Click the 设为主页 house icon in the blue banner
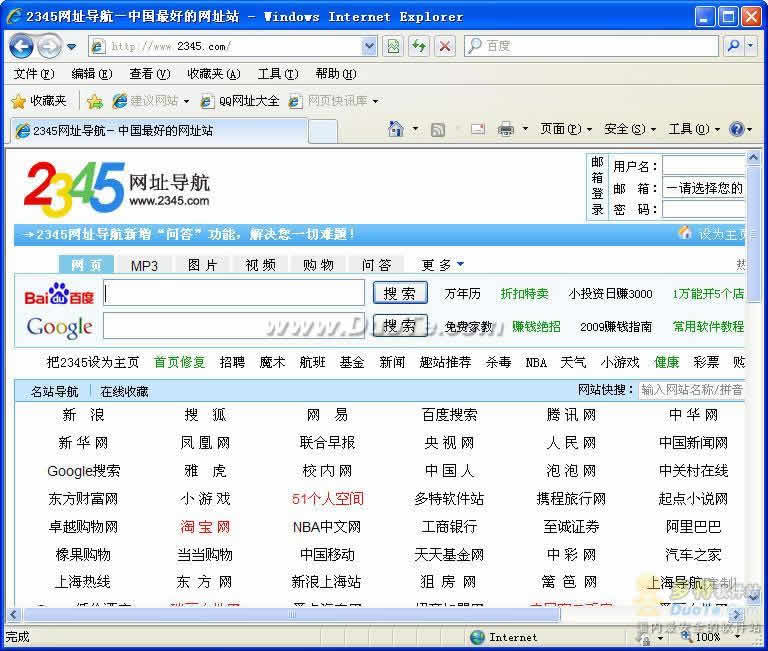The width and height of the screenshot is (768, 651). [x=685, y=233]
